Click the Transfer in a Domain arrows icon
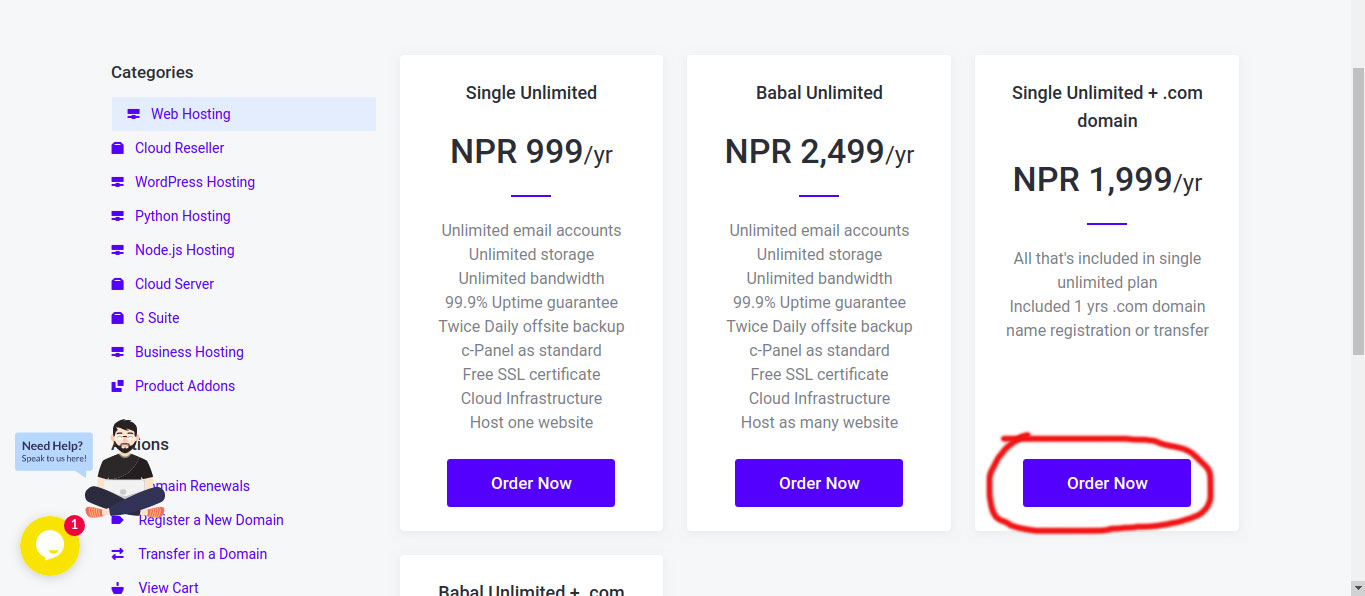This screenshot has height=596, width=1365. click(x=117, y=554)
